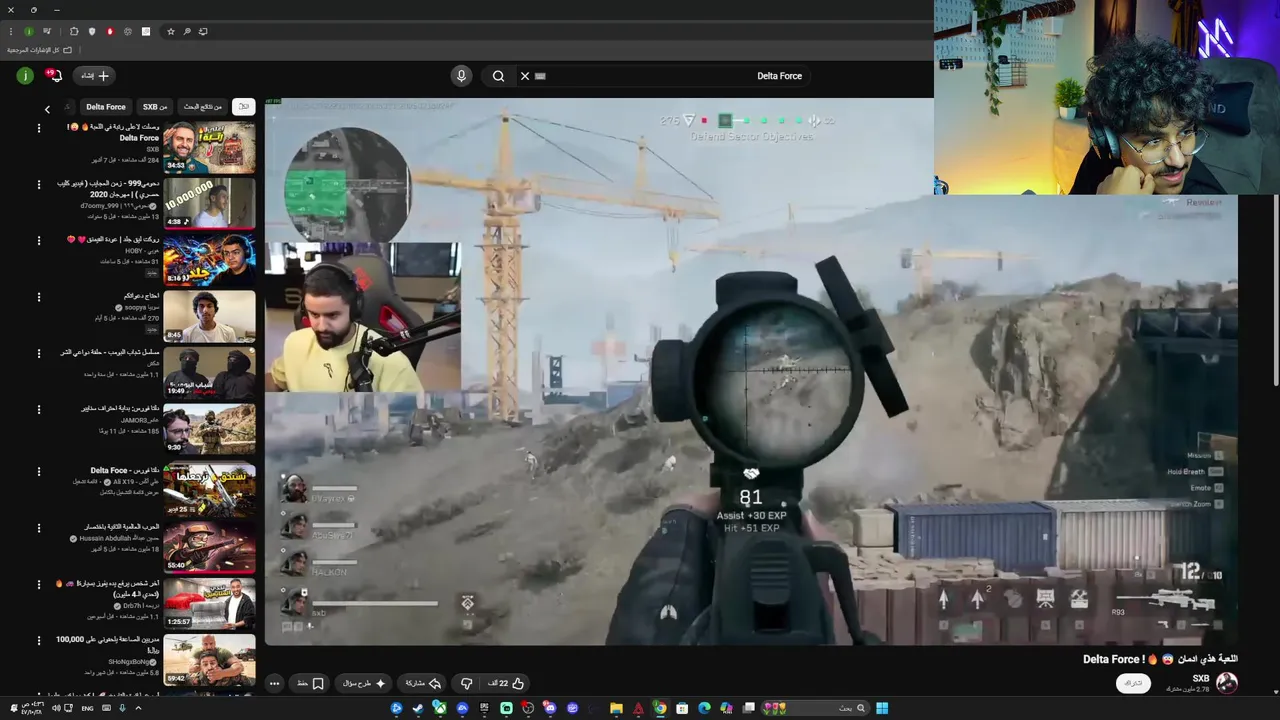The image size is (1280, 720).
Task: Open options for the 19:49 masked men video
Action: click(39, 353)
